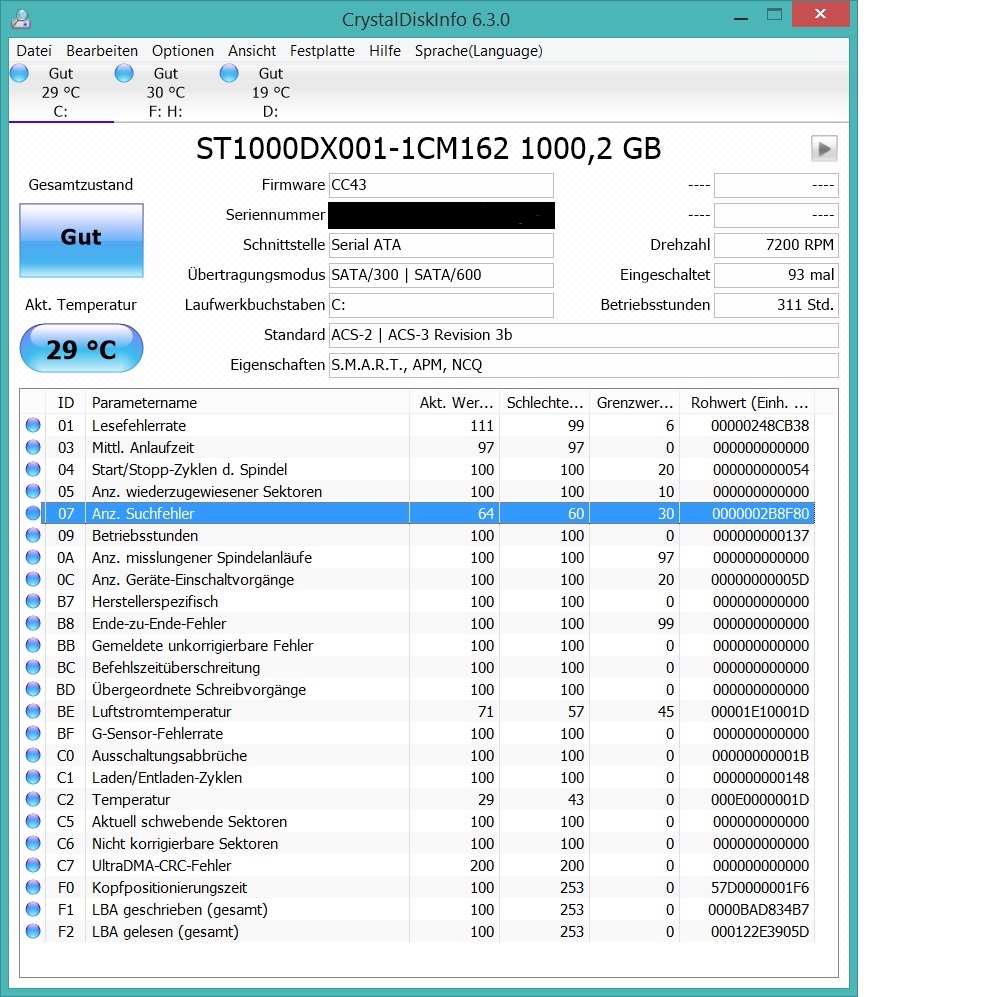Click status dot of Start/Stopp-Zyklen row

[x=33, y=469]
